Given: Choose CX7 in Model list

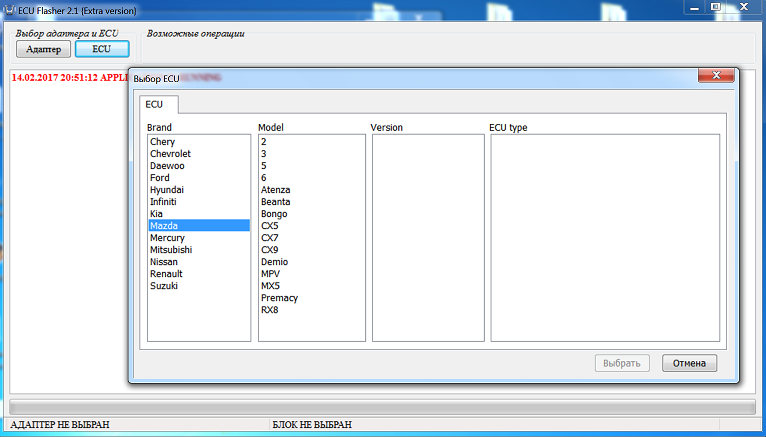Looking at the screenshot, I should 312,238.
